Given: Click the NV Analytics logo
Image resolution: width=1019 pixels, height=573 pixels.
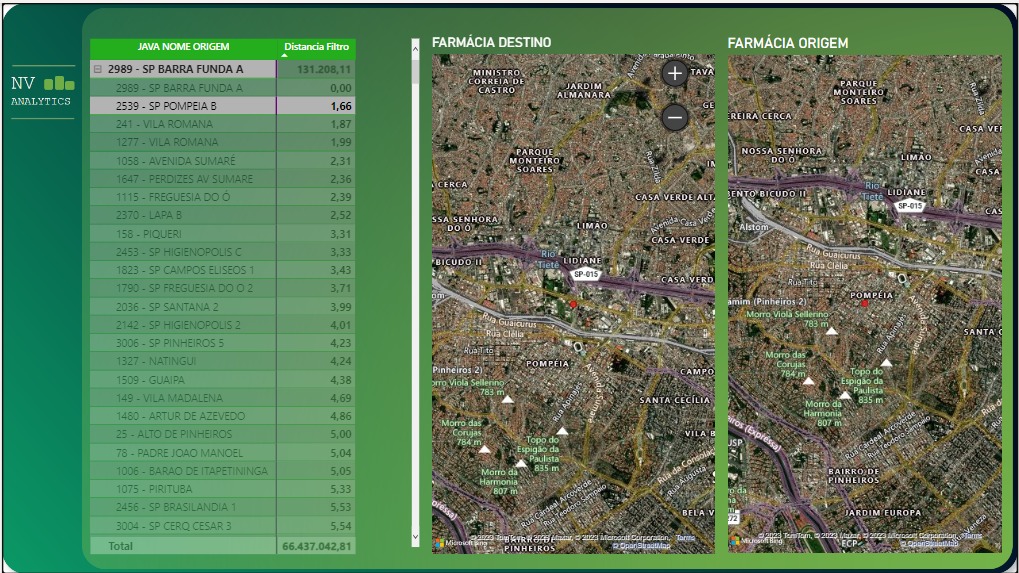Looking at the screenshot, I should click(42, 92).
